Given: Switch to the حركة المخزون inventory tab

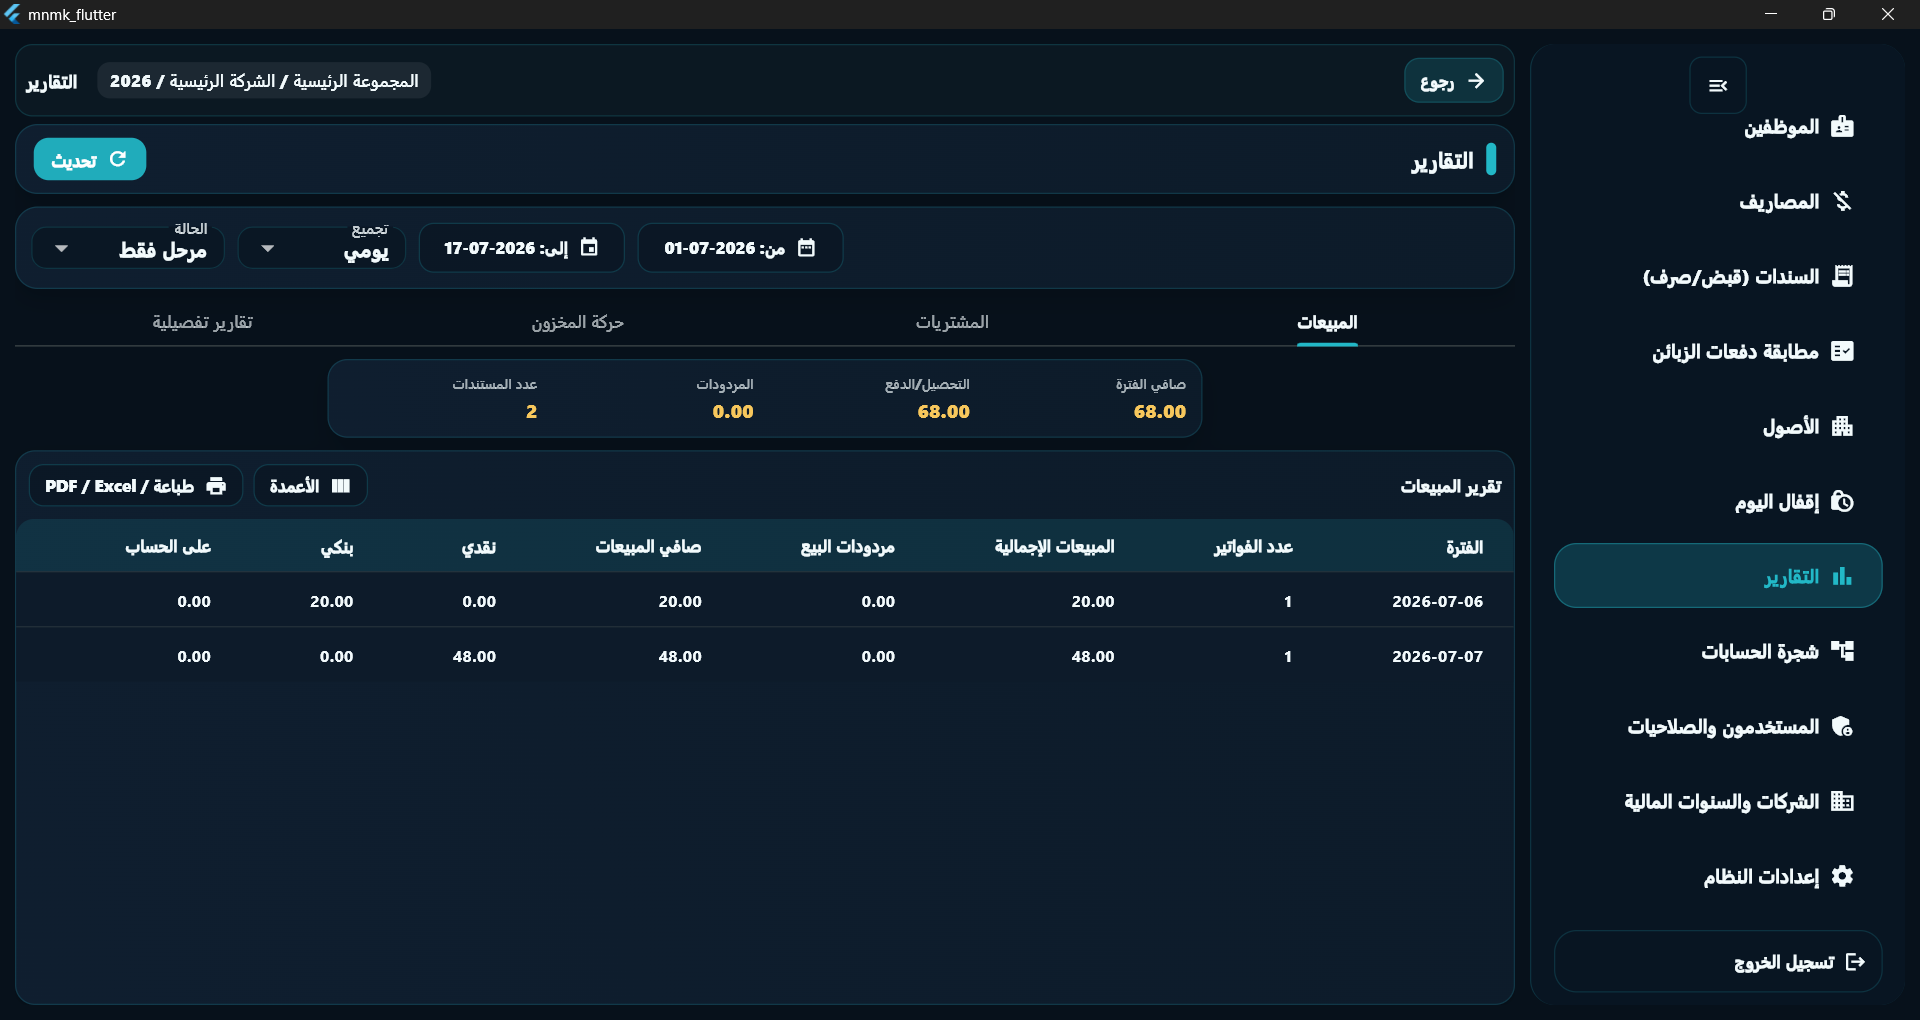Looking at the screenshot, I should tap(577, 322).
